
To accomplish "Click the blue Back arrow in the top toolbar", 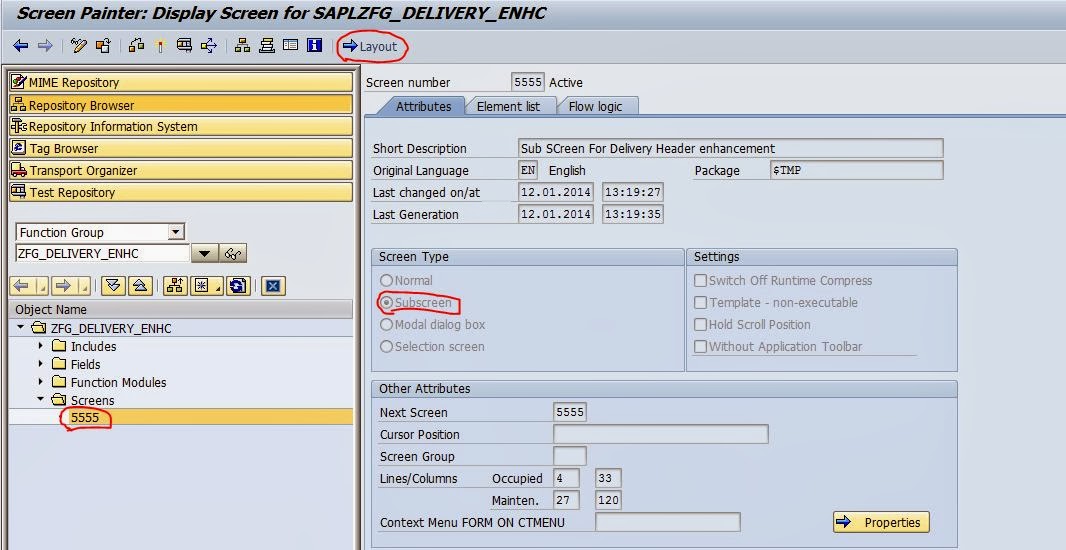I will coord(20,46).
